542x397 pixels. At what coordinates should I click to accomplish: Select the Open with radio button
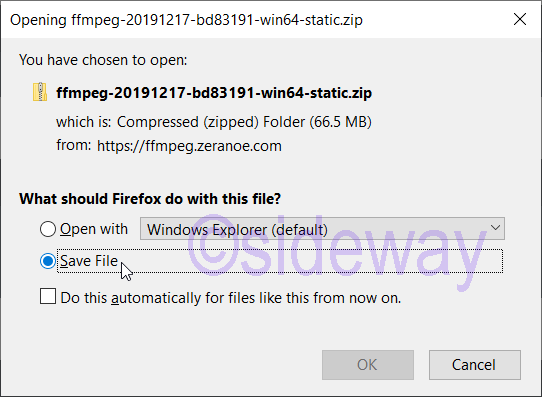click(48, 229)
